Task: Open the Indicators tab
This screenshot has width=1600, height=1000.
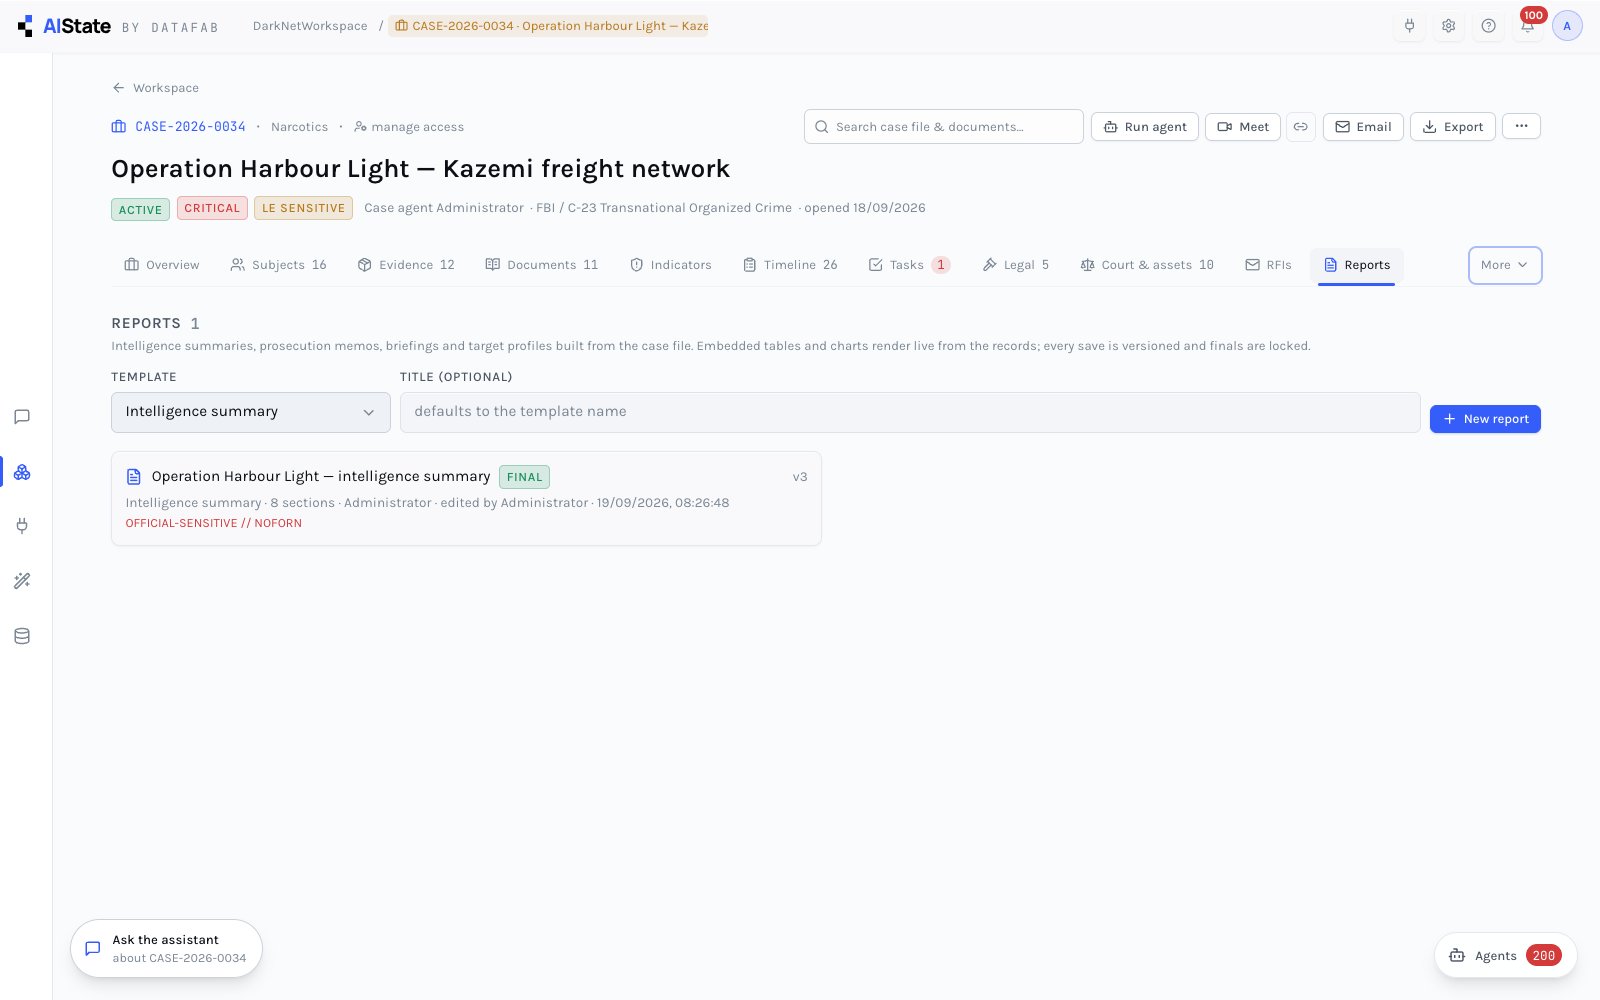Action: click(671, 265)
